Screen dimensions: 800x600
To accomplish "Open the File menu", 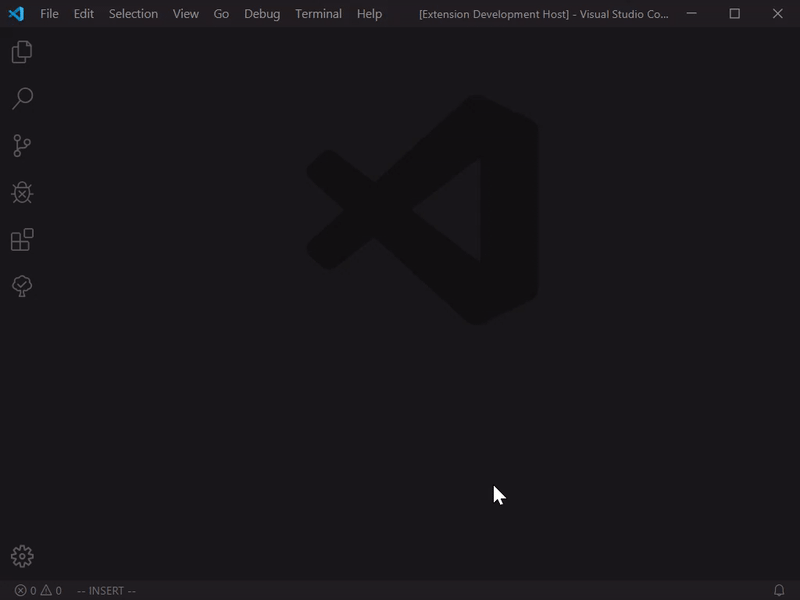I will [x=50, y=14].
